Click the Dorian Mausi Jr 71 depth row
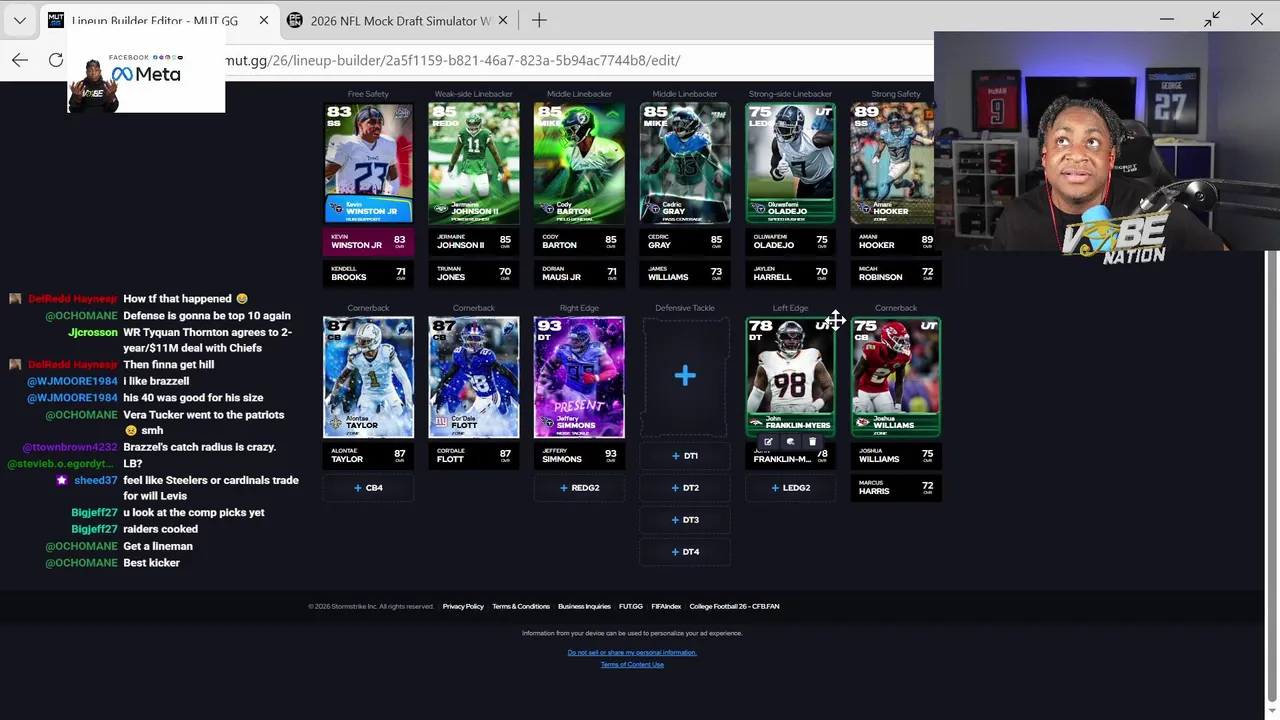Image resolution: width=1280 pixels, height=720 pixels. (x=579, y=273)
